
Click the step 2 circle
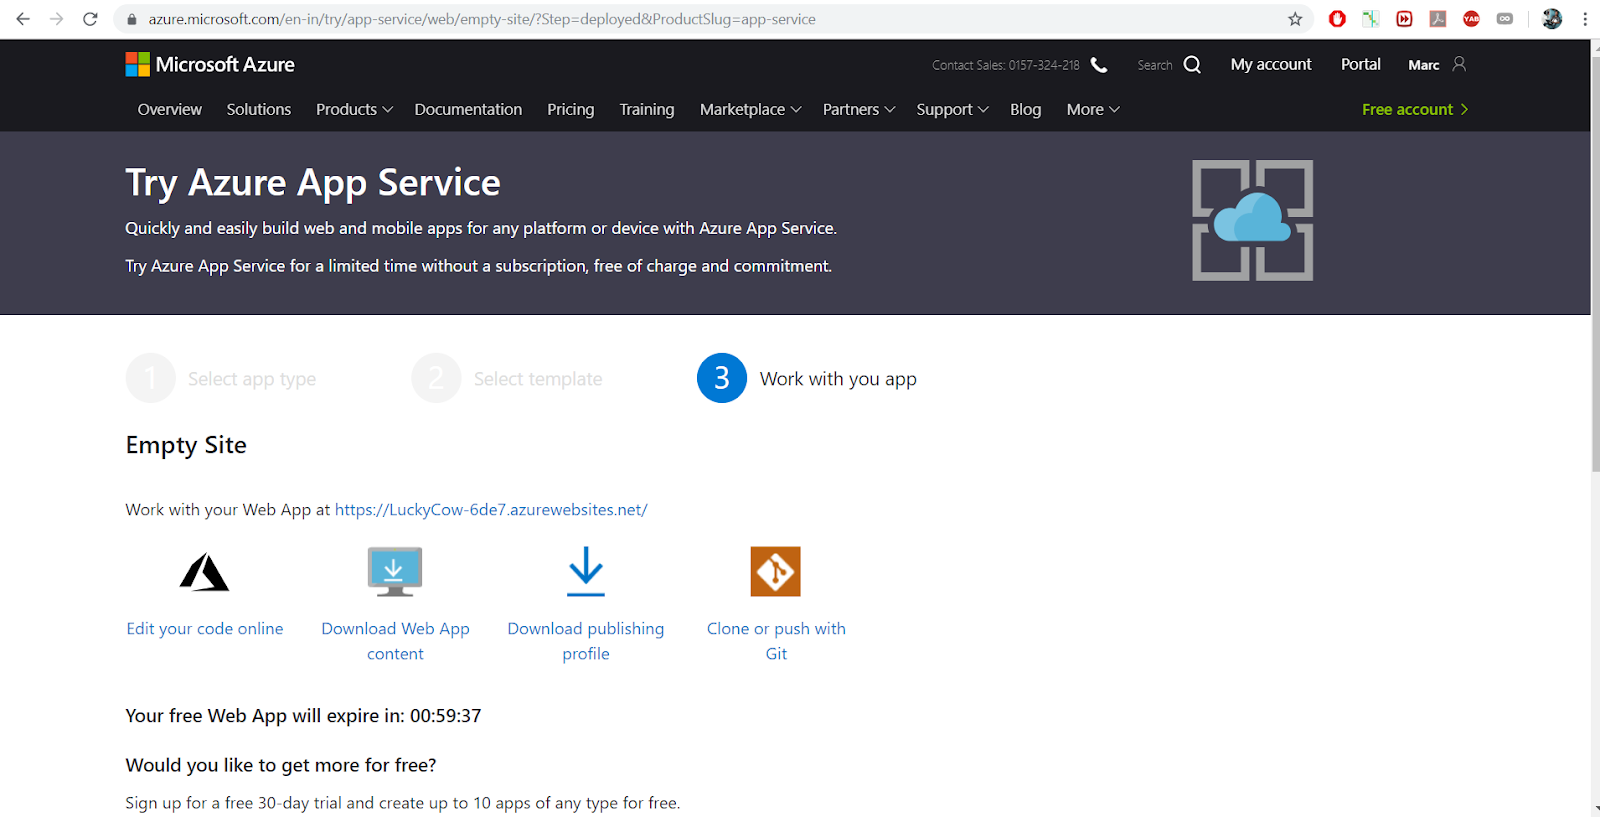436,378
